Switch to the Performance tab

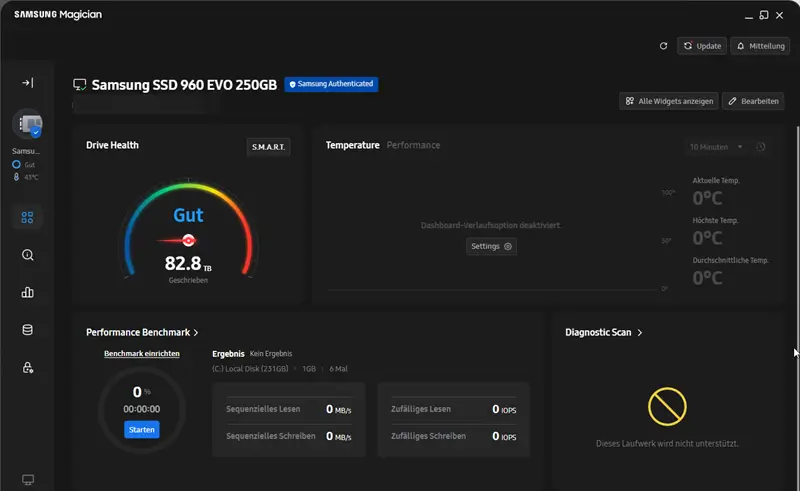click(x=413, y=145)
